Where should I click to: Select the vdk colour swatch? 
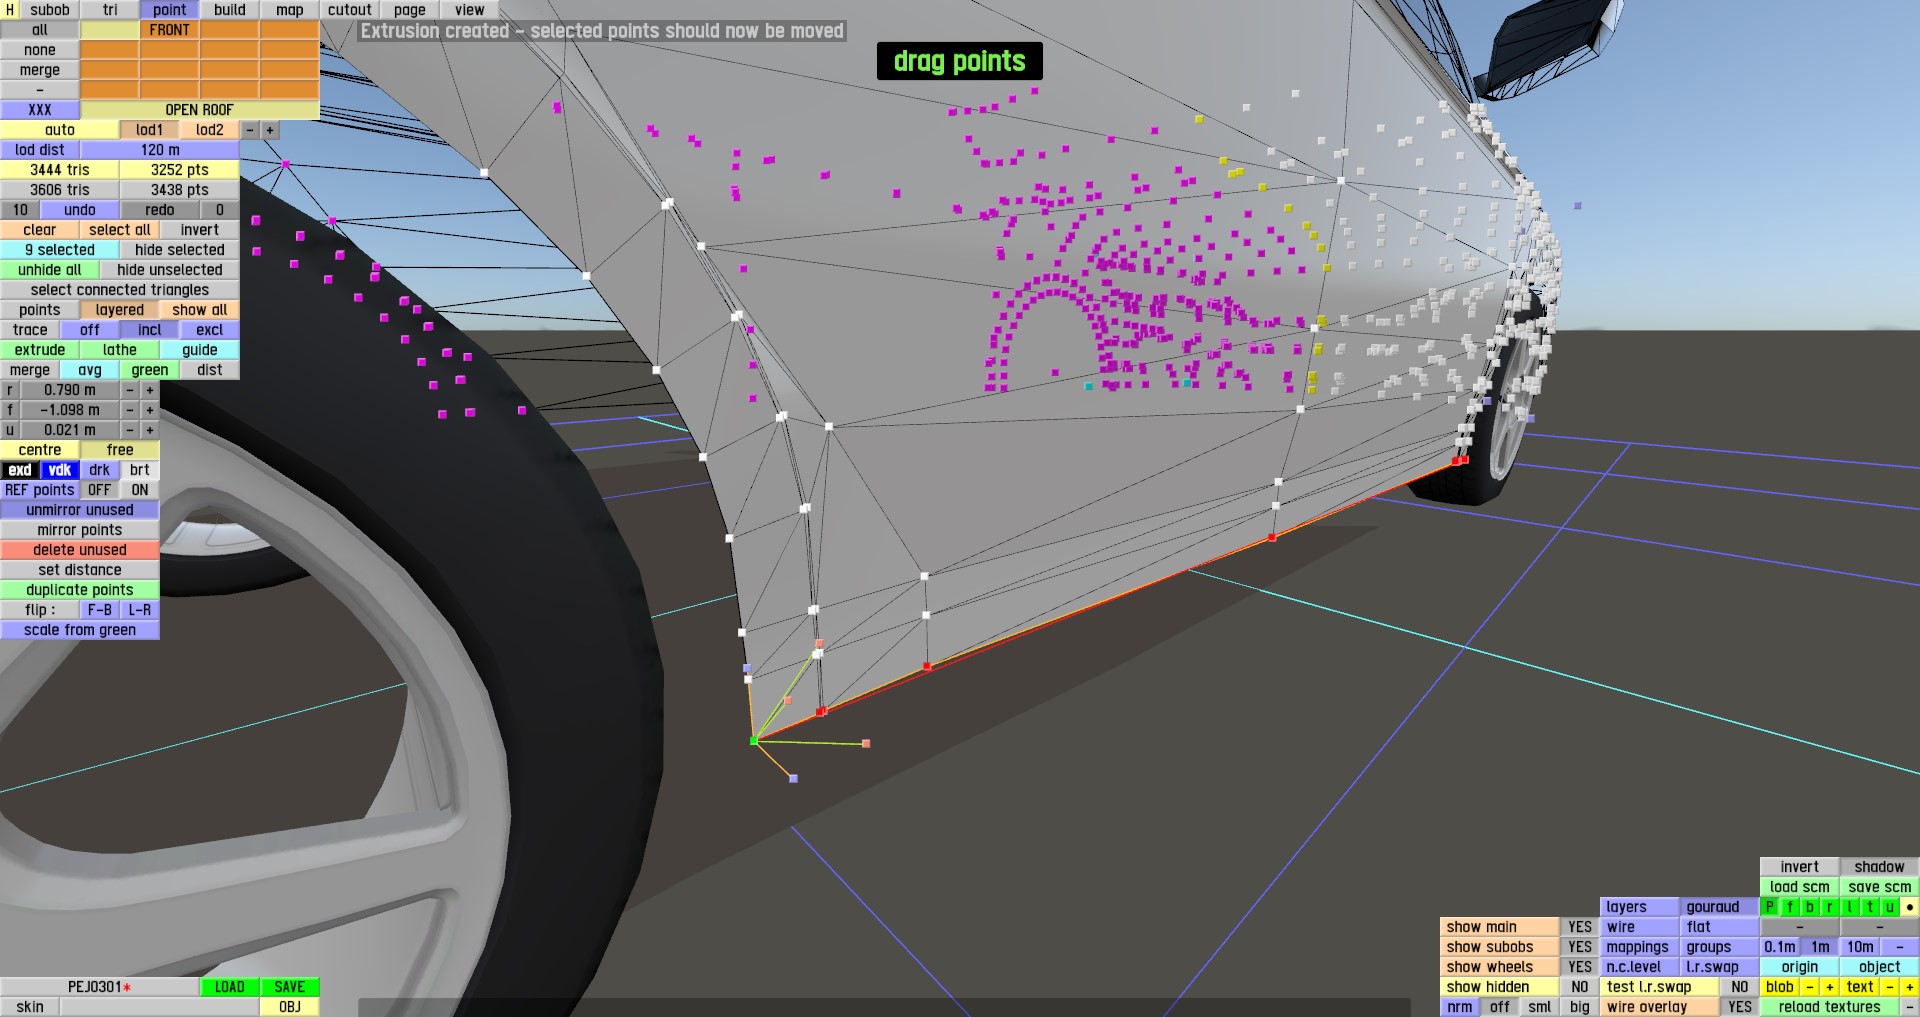click(60, 470)
